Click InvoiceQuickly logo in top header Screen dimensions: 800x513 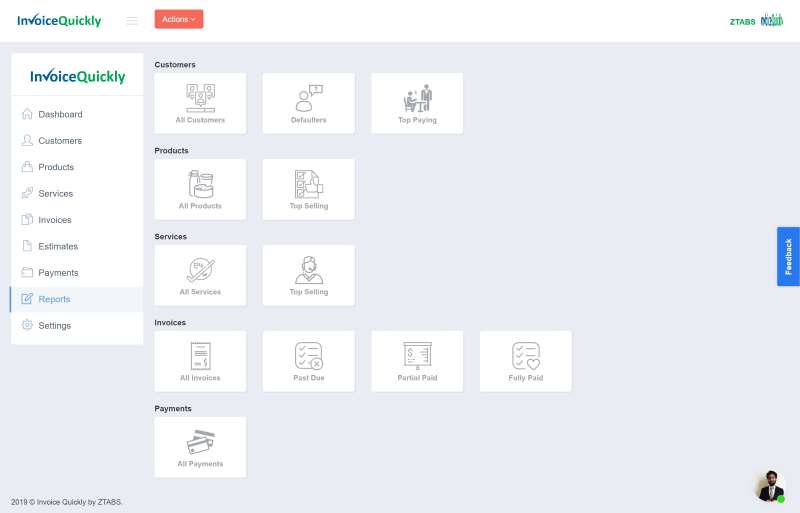(59, 20)
